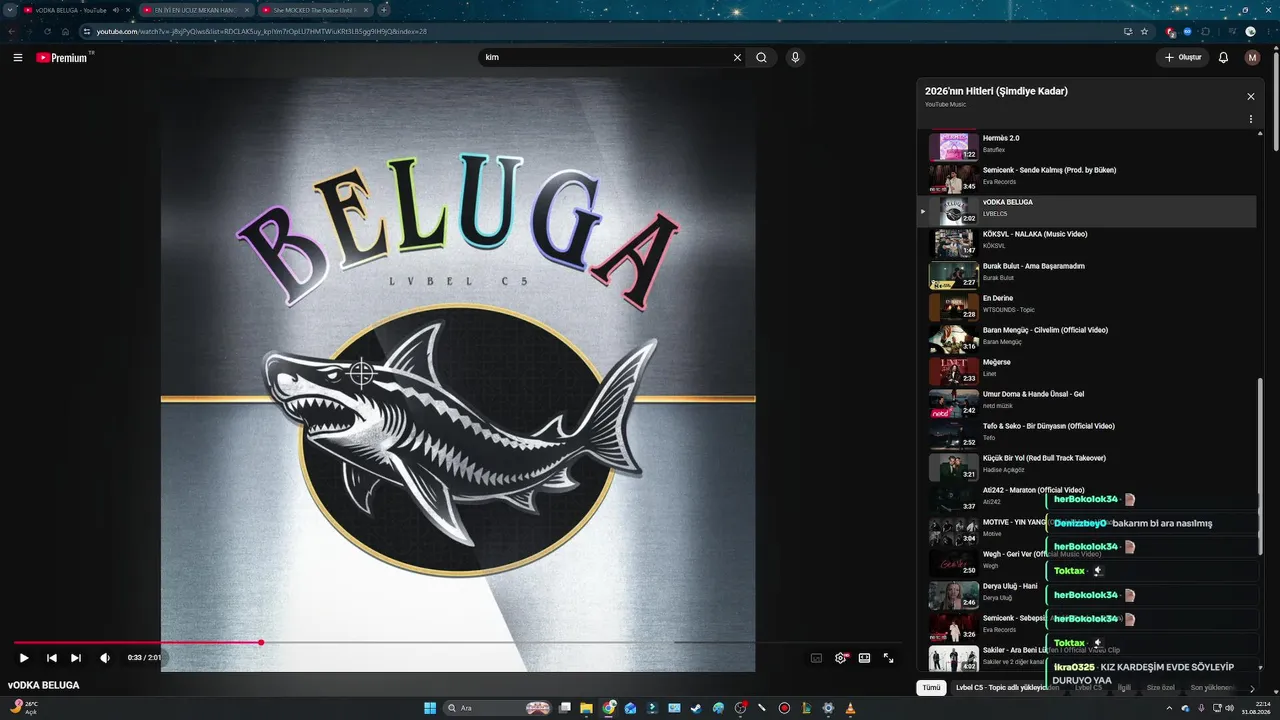Open YouTube notifications bell
This screenshot has width=1280, height=720.
point(1223,58)
